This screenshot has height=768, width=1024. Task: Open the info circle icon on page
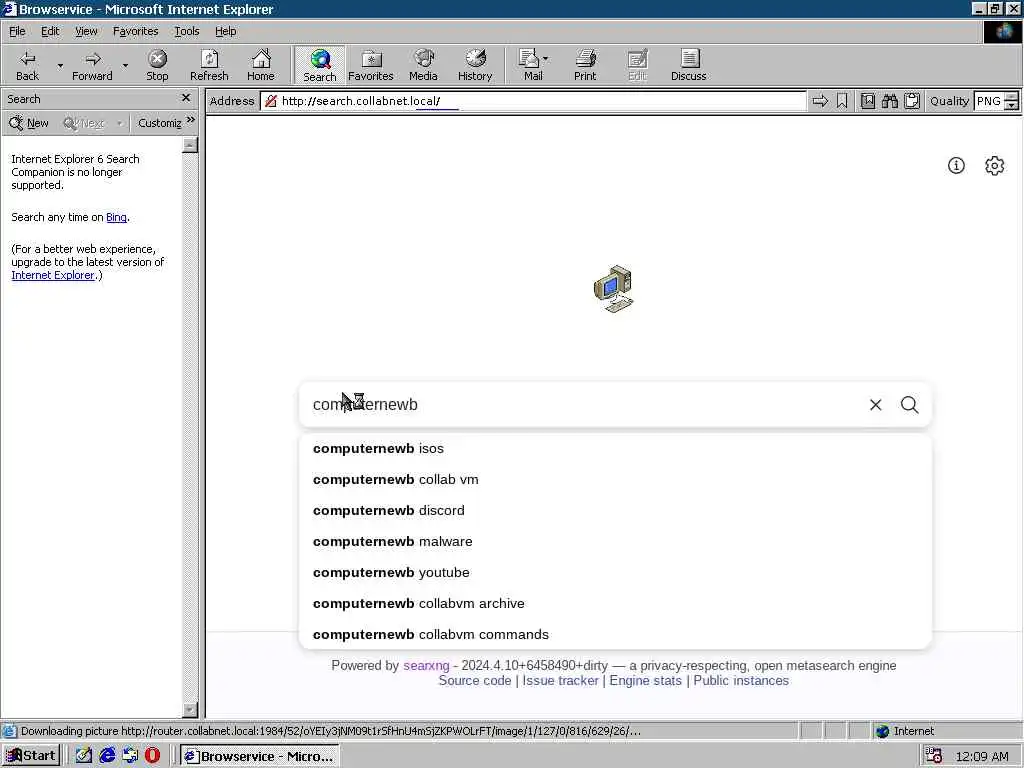956,166
